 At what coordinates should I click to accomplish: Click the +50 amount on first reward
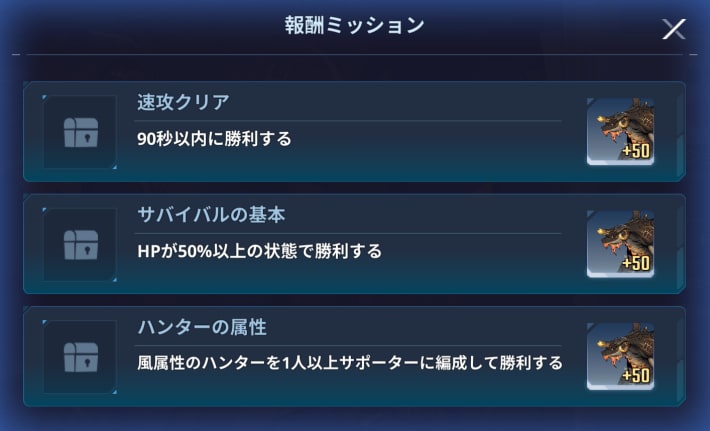636,151
